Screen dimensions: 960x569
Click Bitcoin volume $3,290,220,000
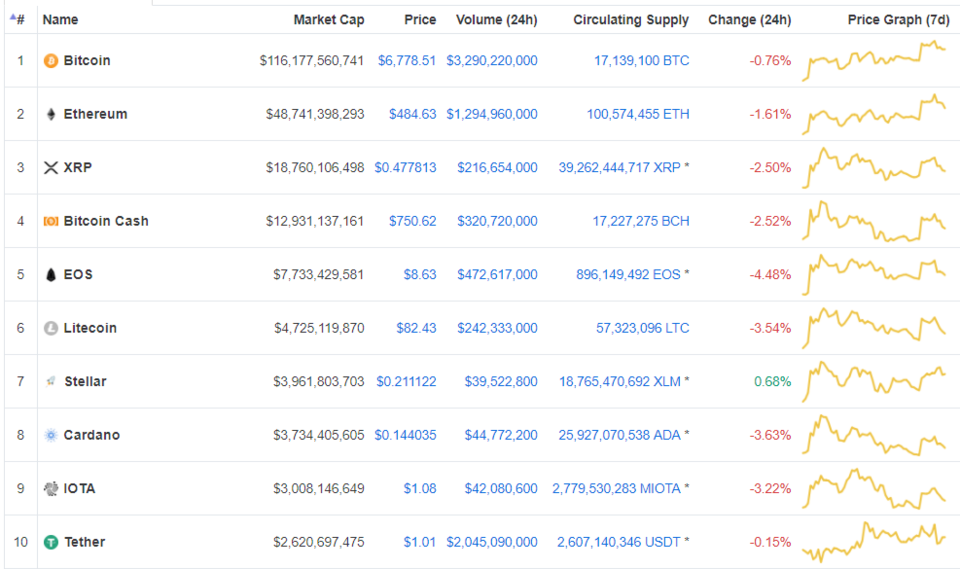click(492, 61)
